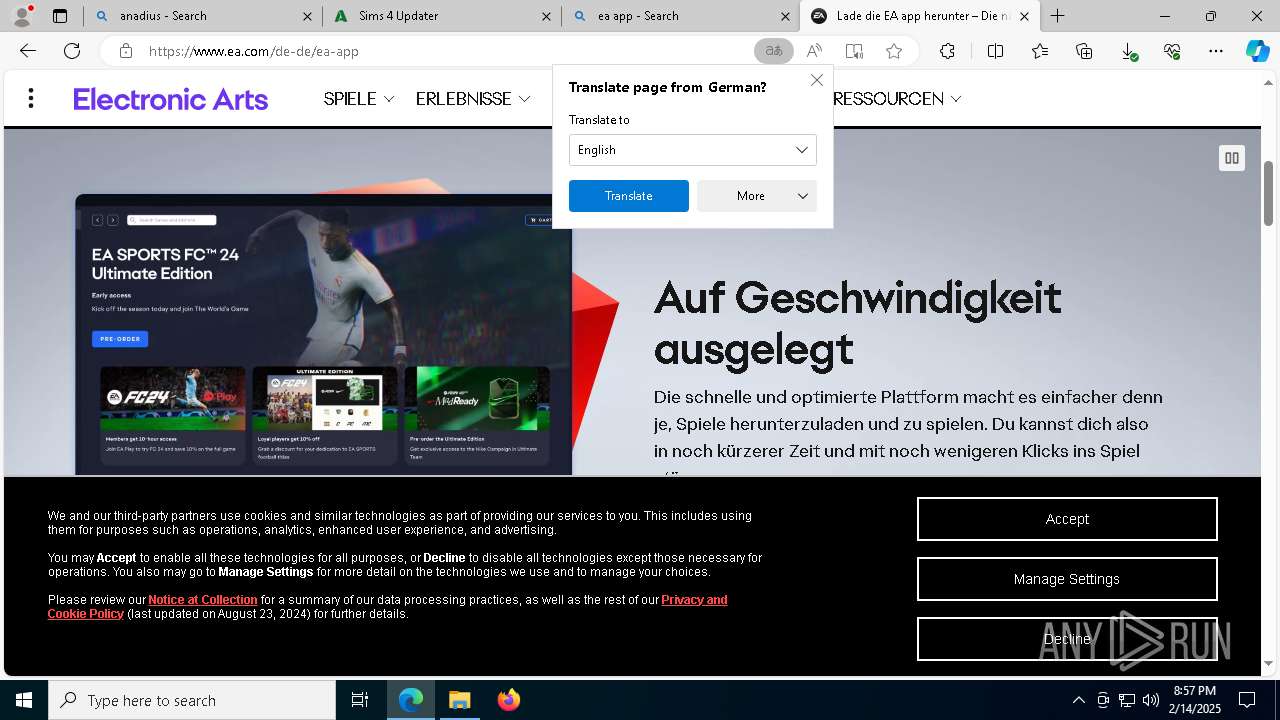The image size is (1280, 720).
Task: Click the Windows search box
Action: click(x=192, y=700)
